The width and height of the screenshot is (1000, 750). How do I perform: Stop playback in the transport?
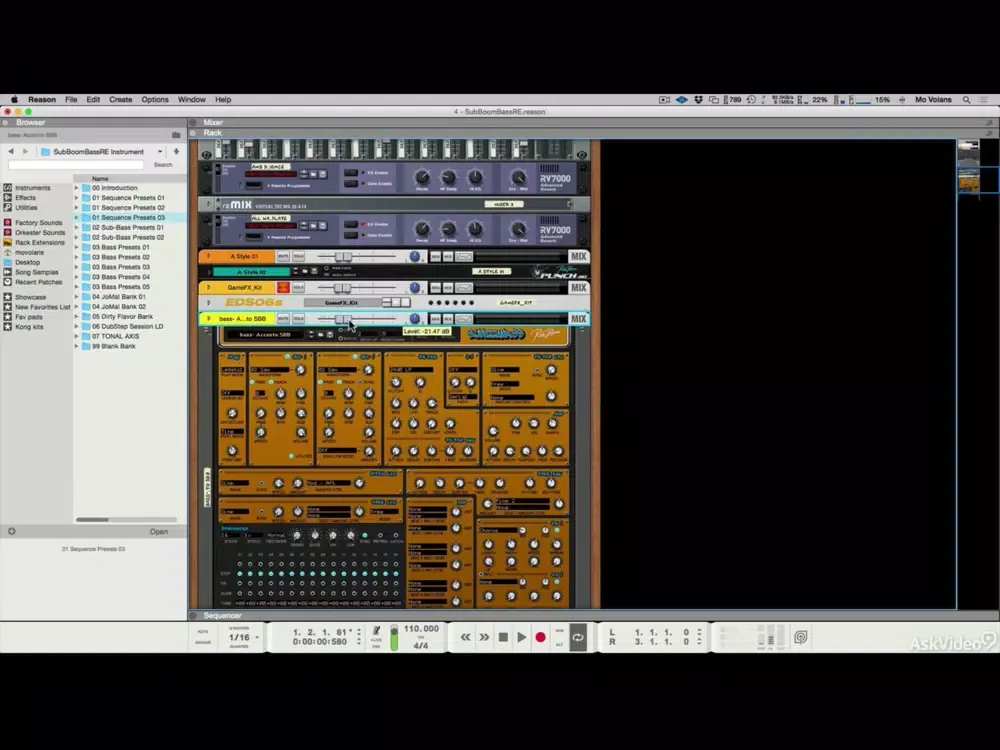503,637
